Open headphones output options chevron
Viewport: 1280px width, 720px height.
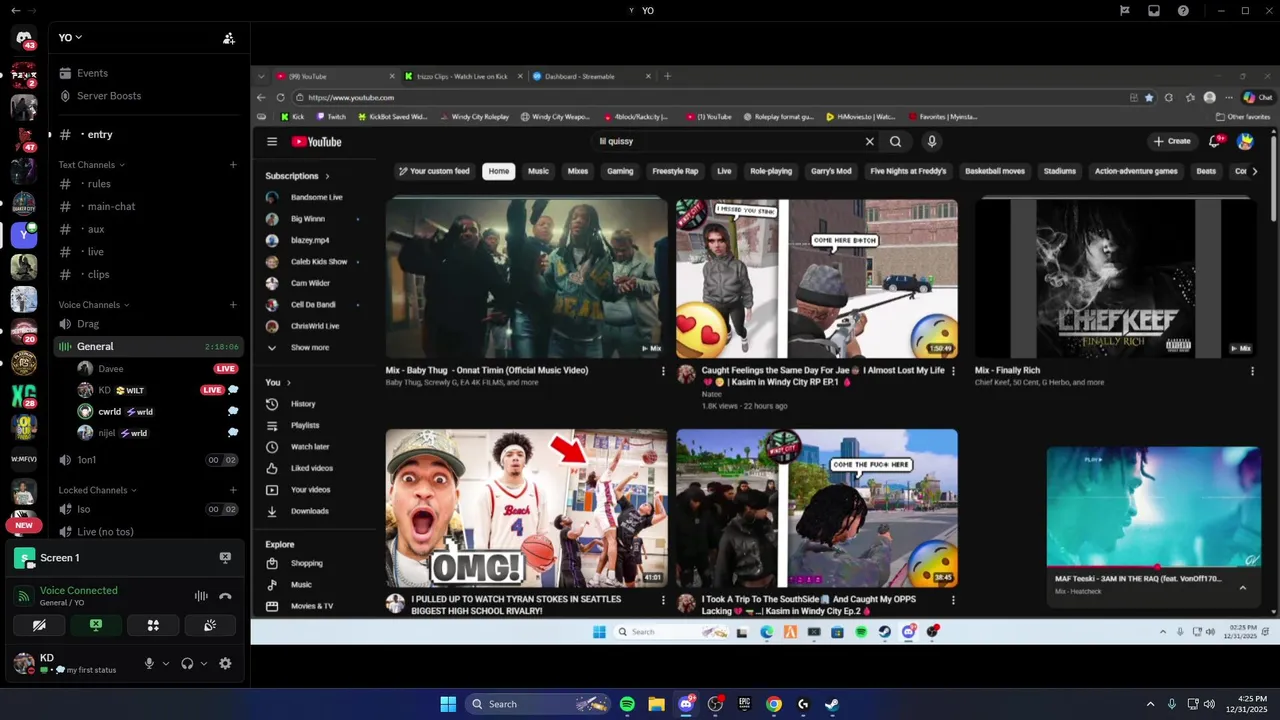204,663
